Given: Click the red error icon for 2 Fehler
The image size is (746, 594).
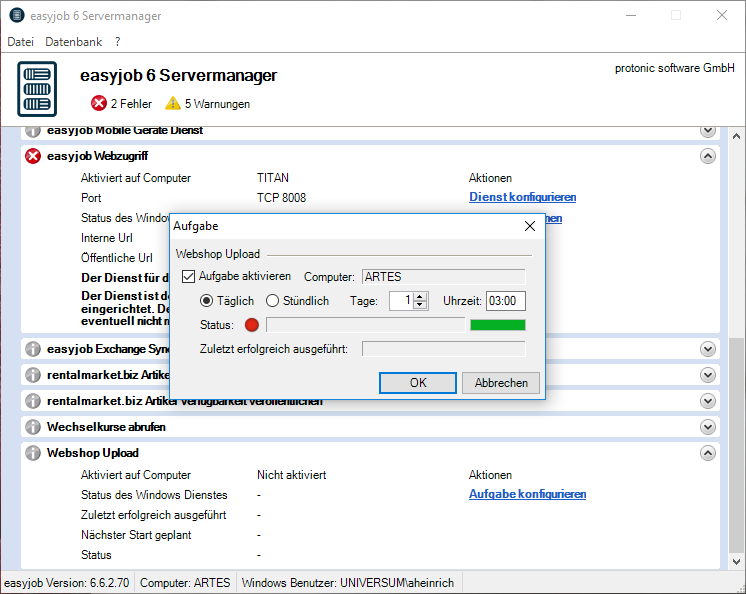Looking at the screenshot, I should 99,103.
